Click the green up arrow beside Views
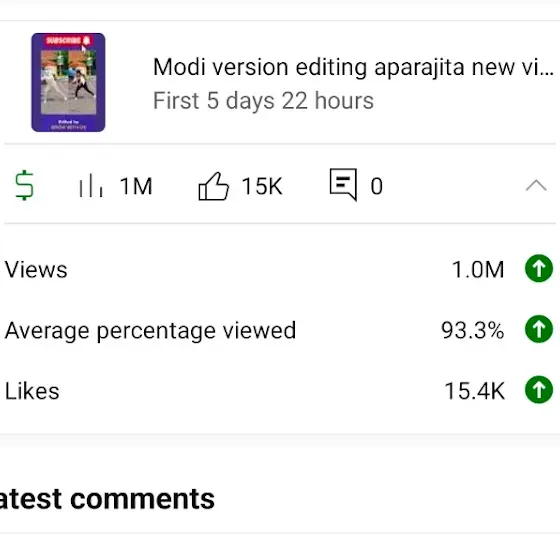 click(539, 268)
